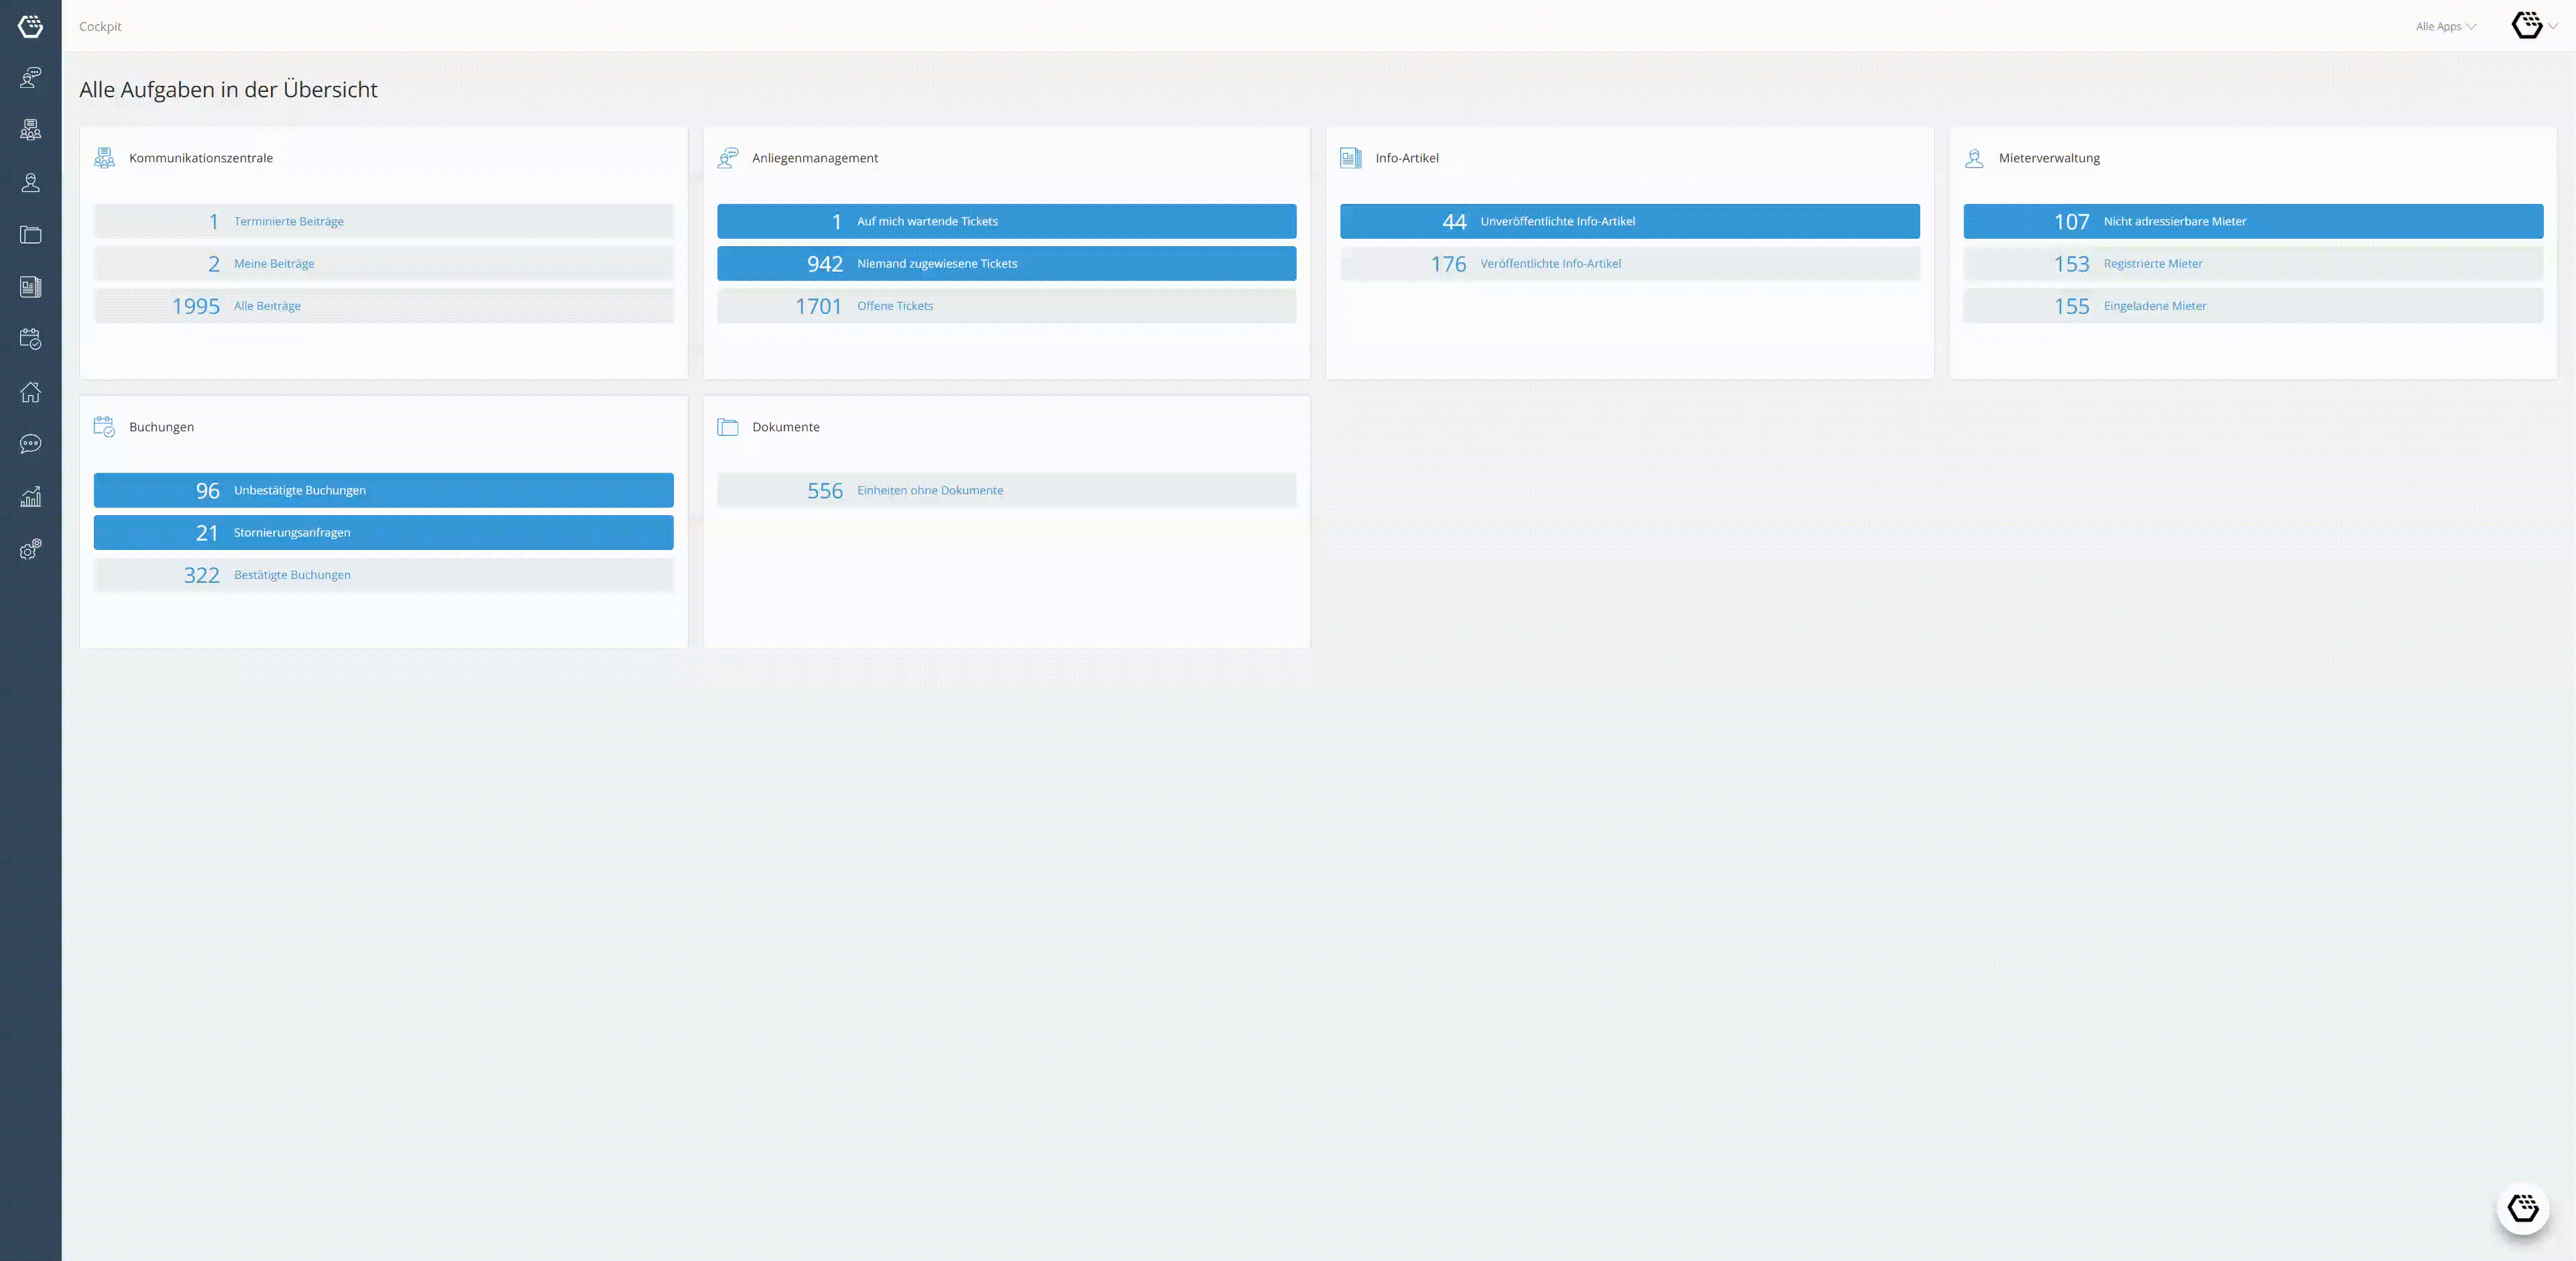This screenshot has height=1261, width=2576.
Task: Open Meine Beiträge row
Action: point(384,263)
